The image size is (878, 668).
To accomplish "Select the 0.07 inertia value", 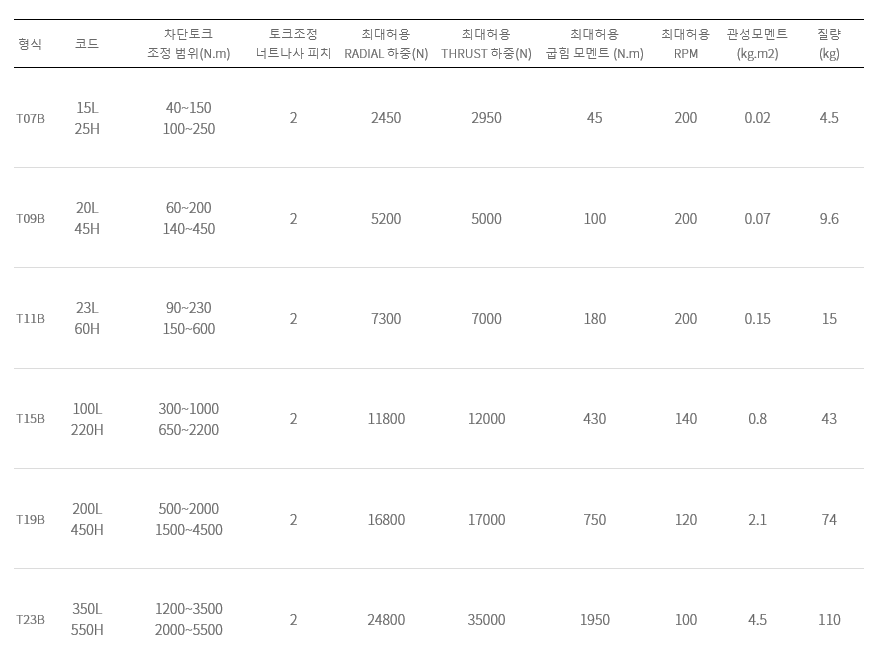I will (757, 218).
